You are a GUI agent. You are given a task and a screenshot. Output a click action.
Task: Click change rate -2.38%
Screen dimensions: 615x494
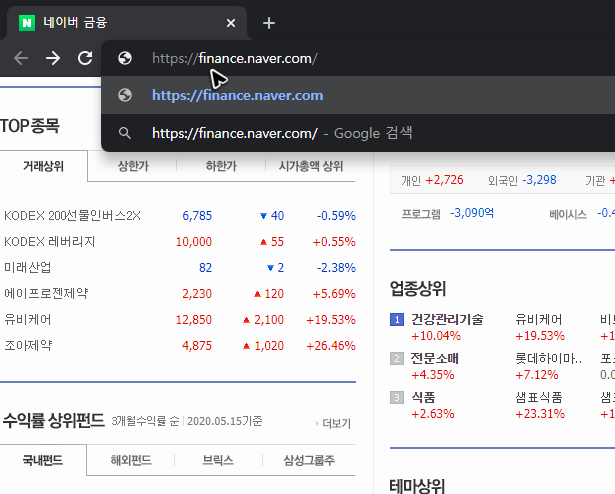pyautogui.click(x=336, y=268)
